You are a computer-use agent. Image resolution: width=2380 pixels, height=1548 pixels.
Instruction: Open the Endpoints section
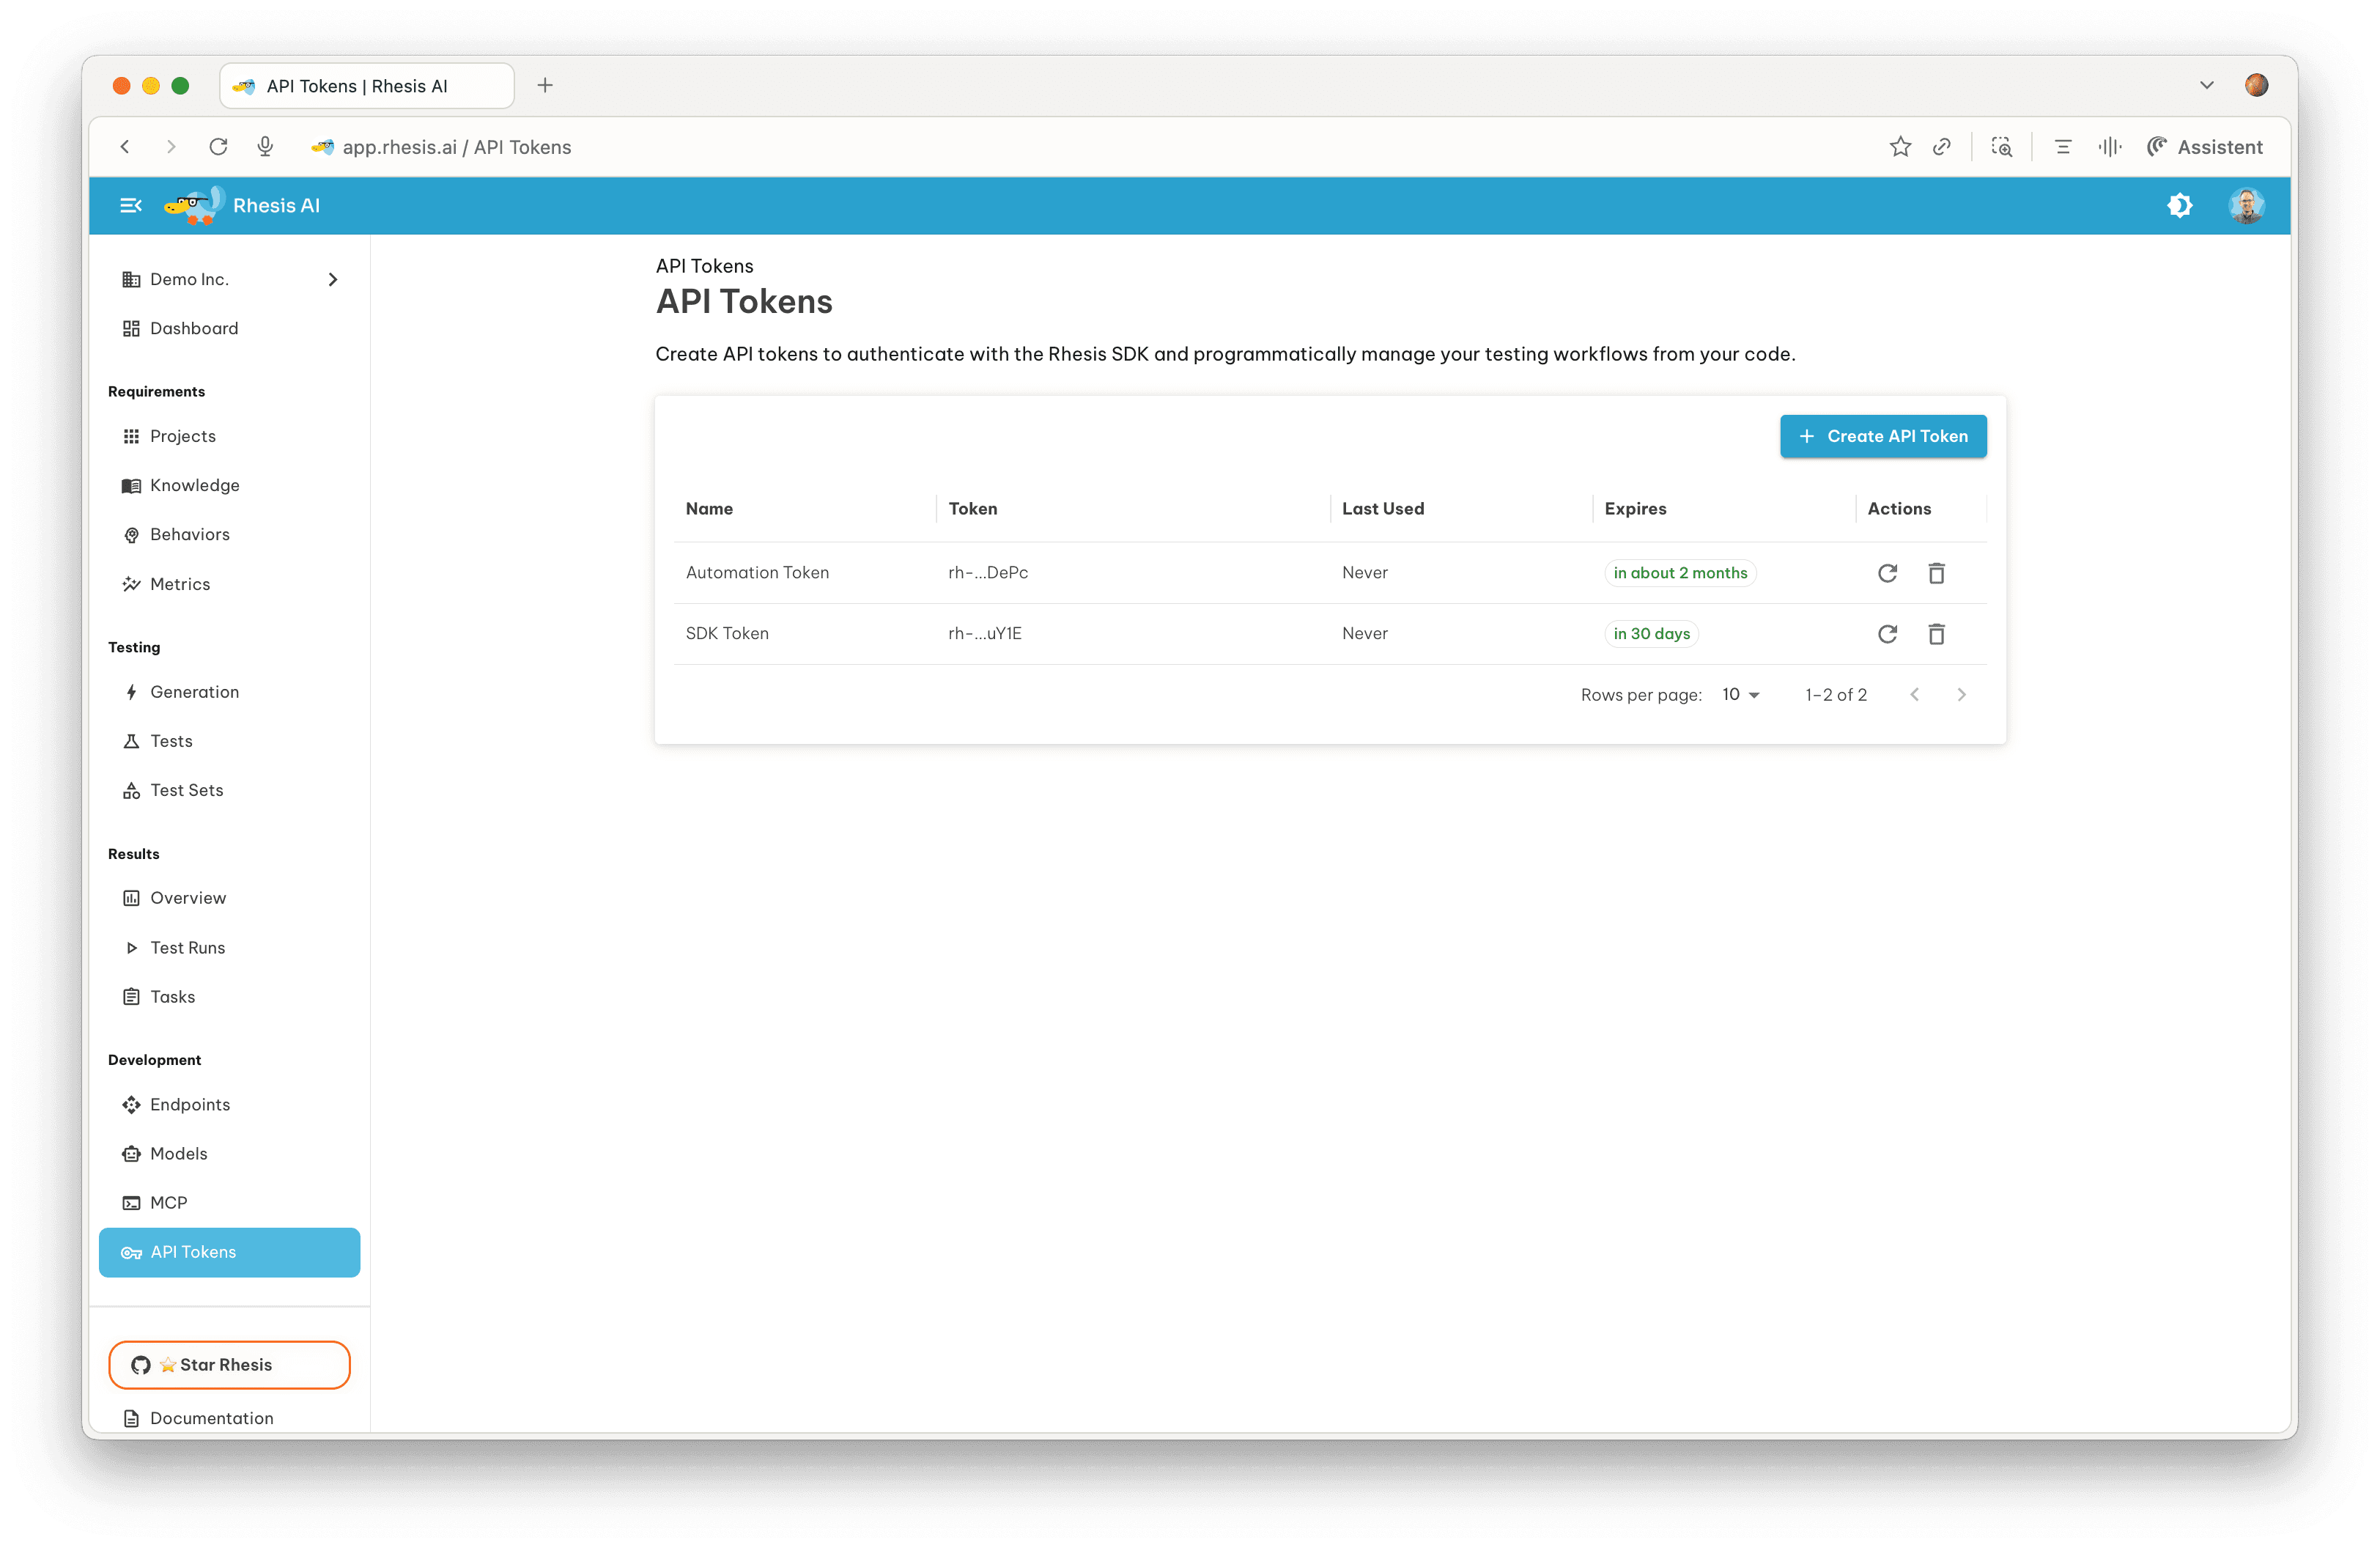(x=190, y=1104)
